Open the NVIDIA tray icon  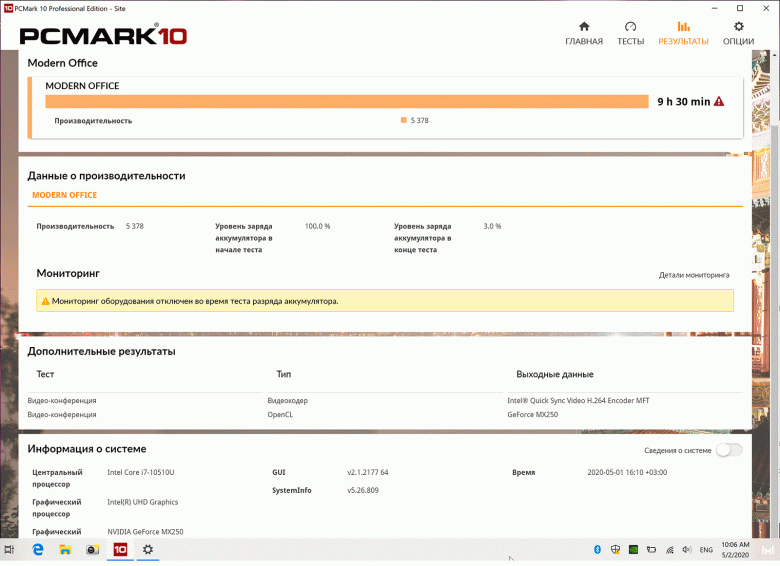(x=633, y=550)
